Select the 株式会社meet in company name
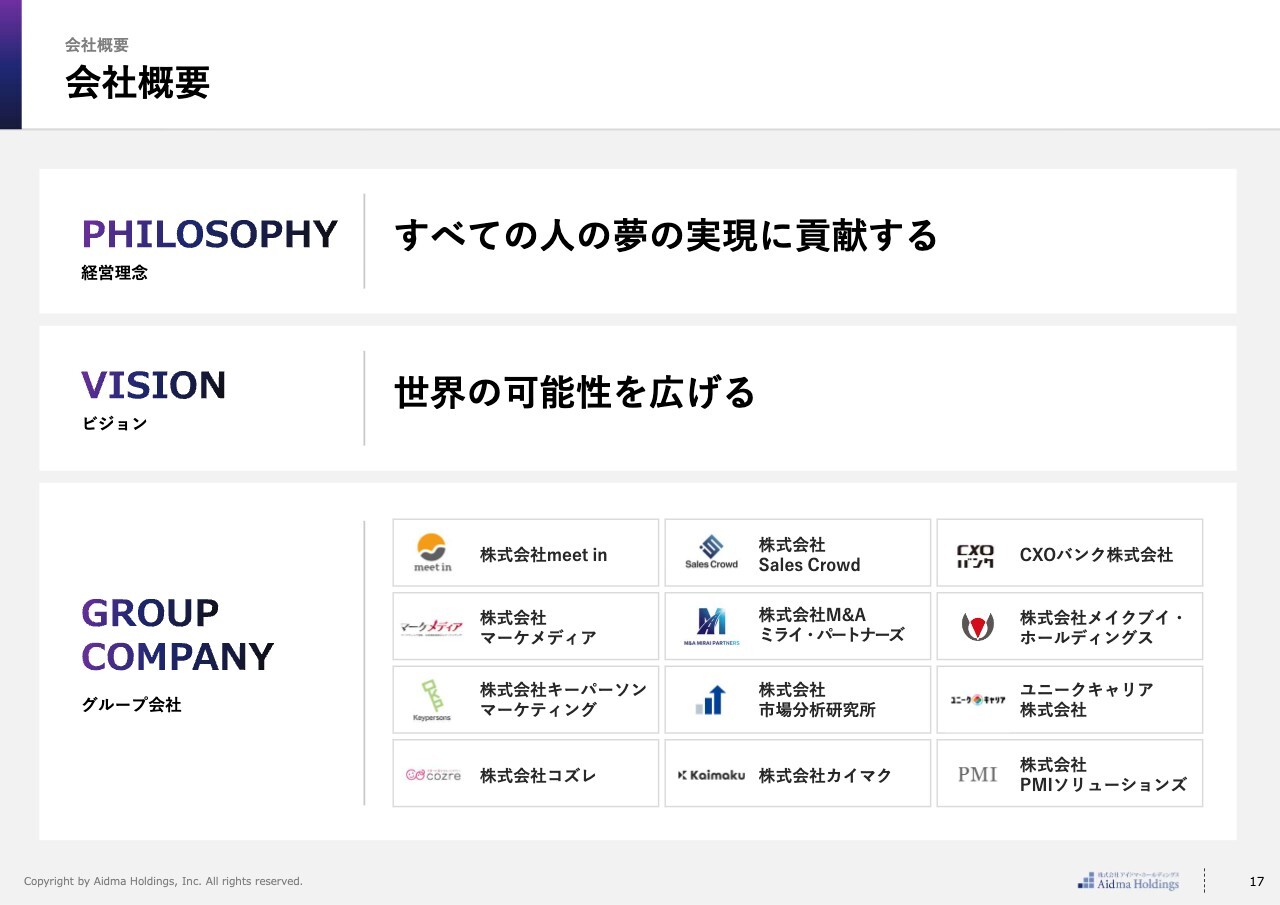 (543, 555)
